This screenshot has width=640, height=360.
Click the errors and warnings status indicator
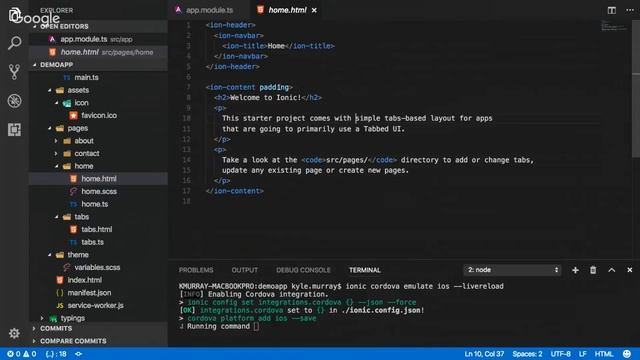(22, 354)
